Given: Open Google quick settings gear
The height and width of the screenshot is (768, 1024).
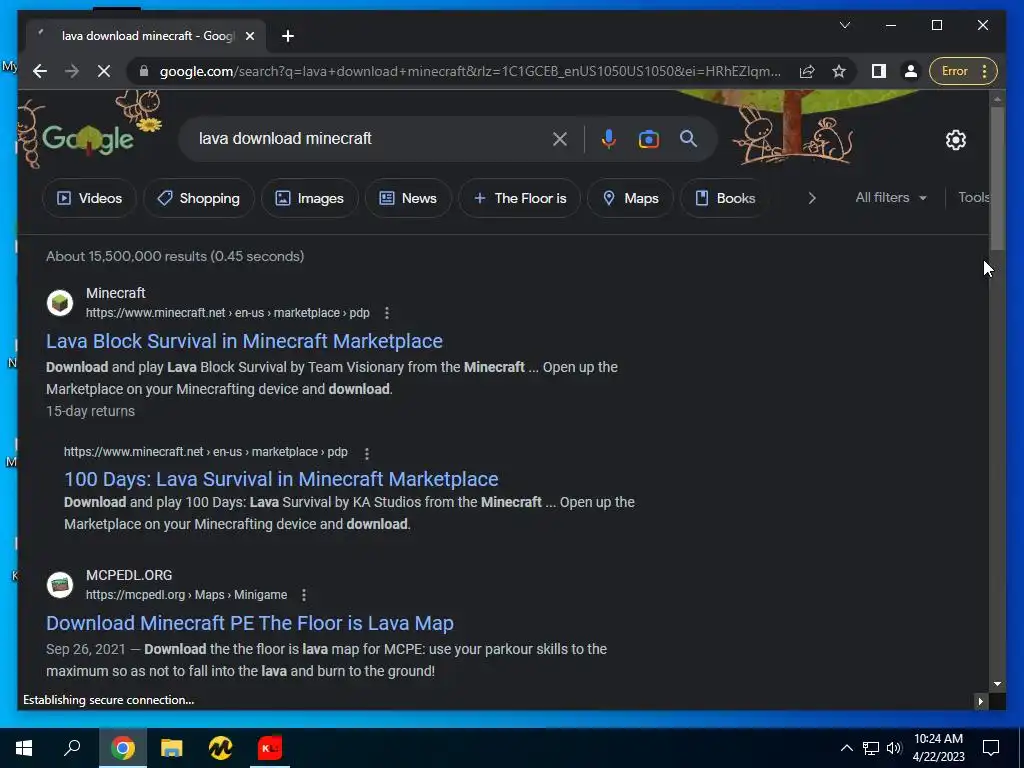Looking at the screenshot, I should [x=955, y=140].
